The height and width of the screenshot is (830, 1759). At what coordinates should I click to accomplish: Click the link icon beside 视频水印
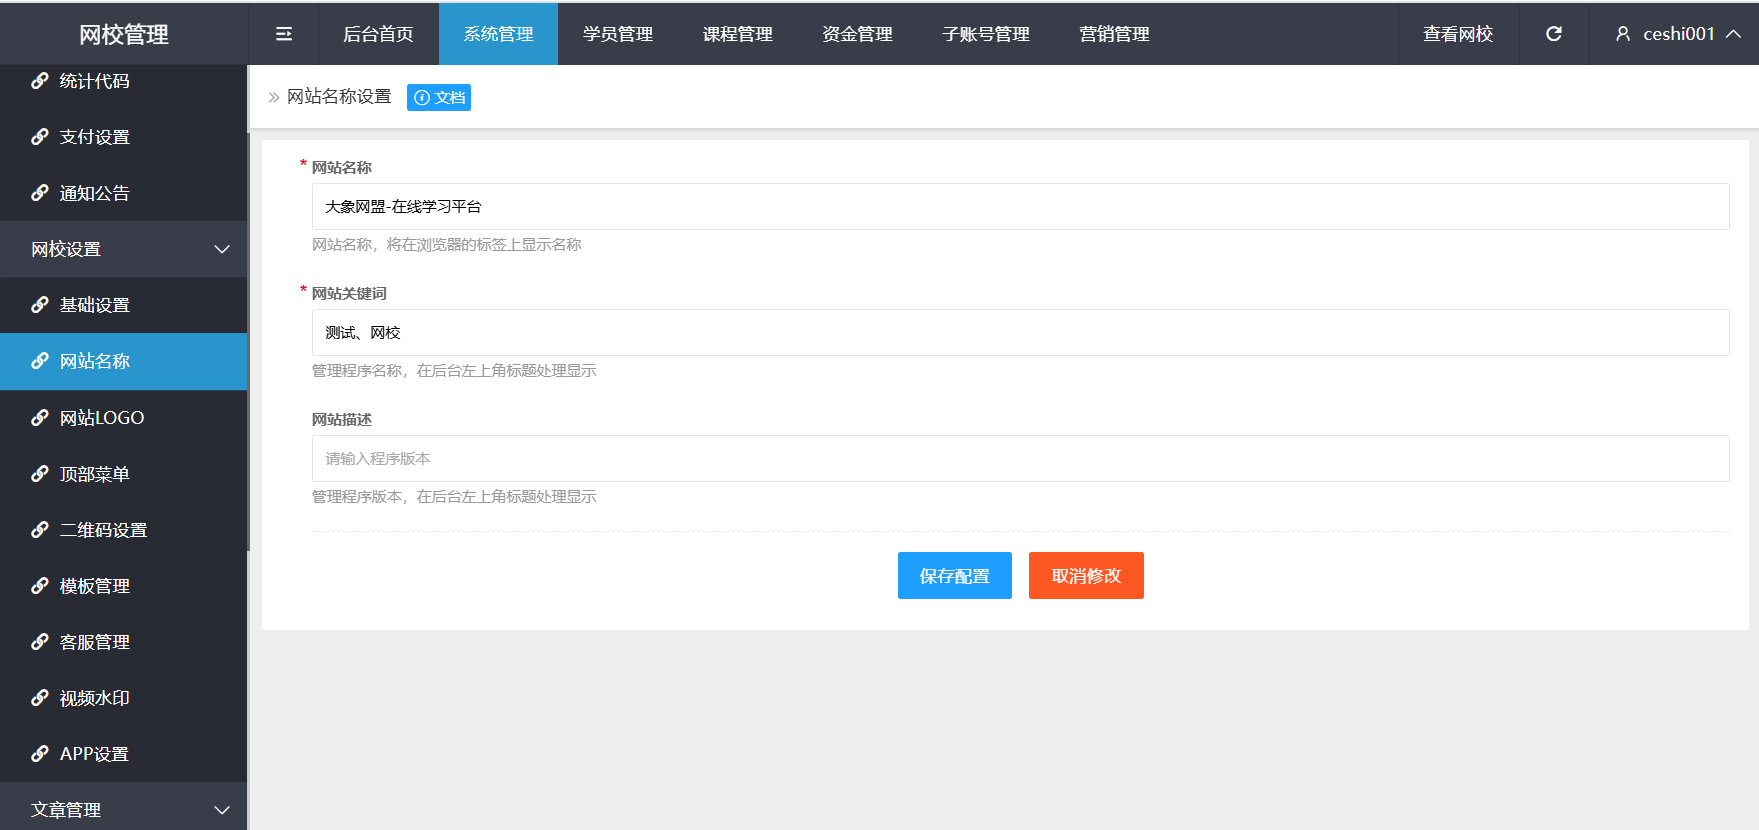pyautogui.click(x=40, y=698)
